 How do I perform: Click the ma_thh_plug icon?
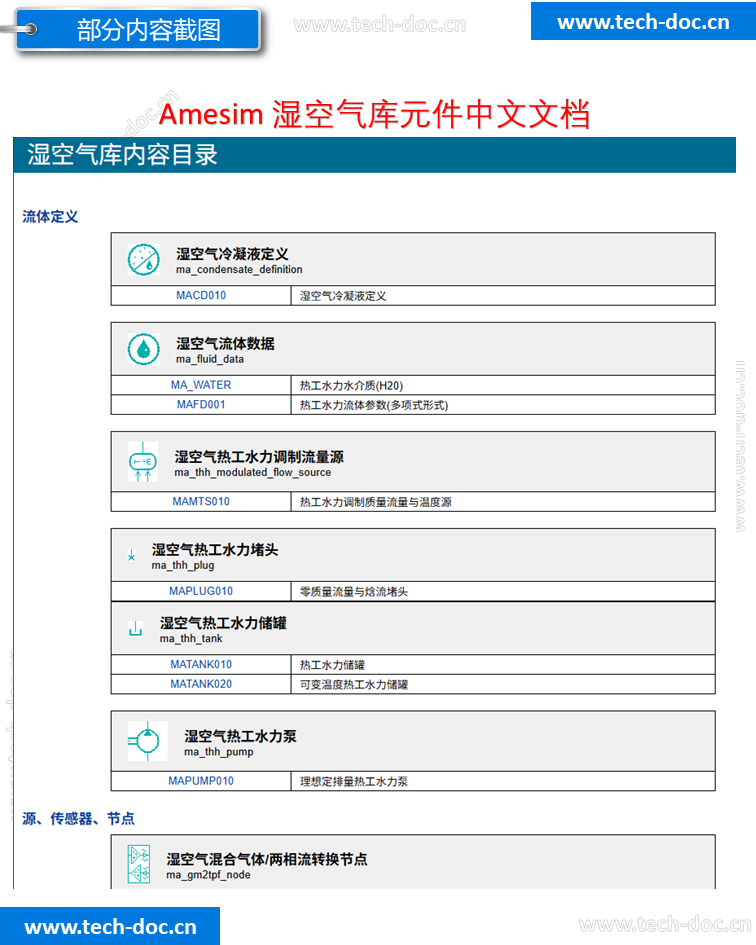click(131, 556)
